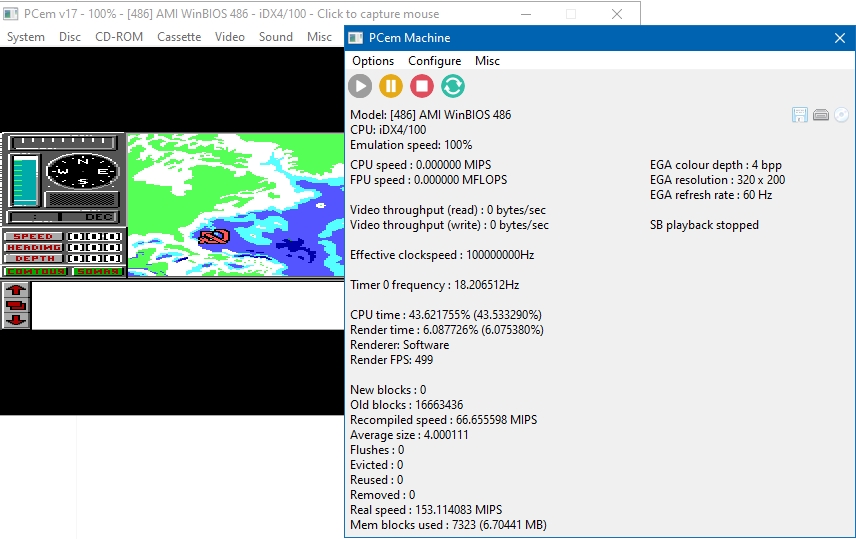Click the 'Render FPS: 499' text

(x=391, y=360)
